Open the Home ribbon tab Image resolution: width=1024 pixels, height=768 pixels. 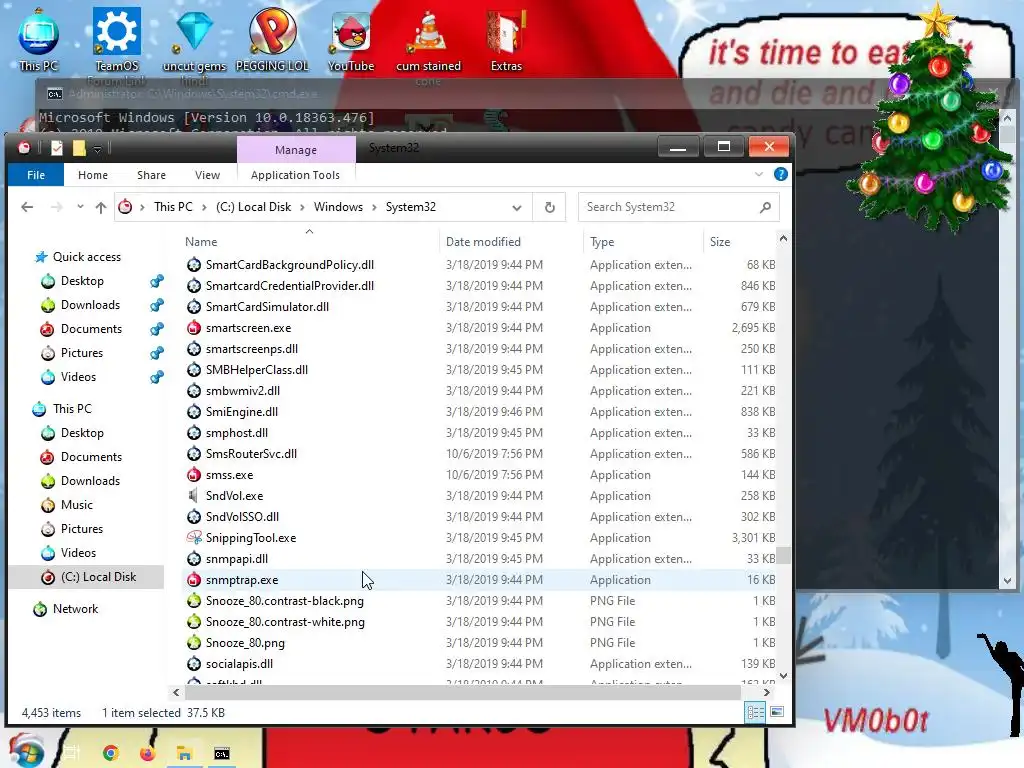[93, 175]
